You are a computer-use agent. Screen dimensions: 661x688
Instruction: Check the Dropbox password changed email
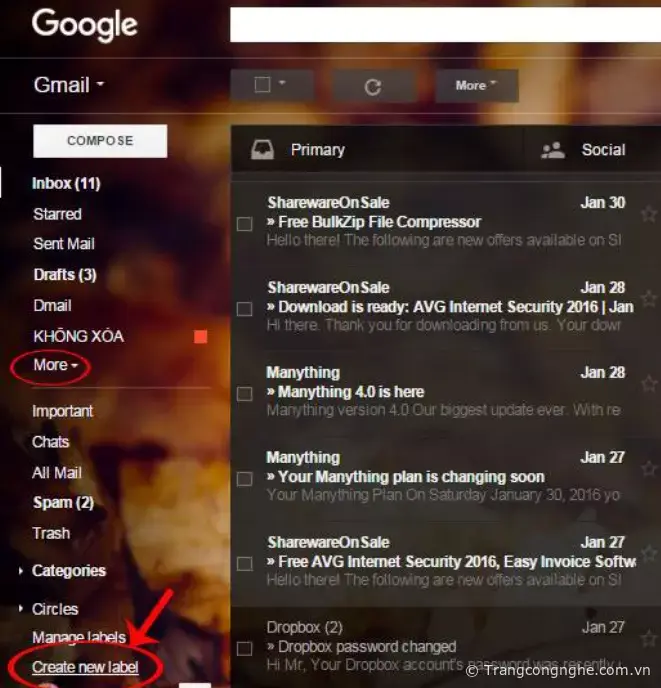244,648
